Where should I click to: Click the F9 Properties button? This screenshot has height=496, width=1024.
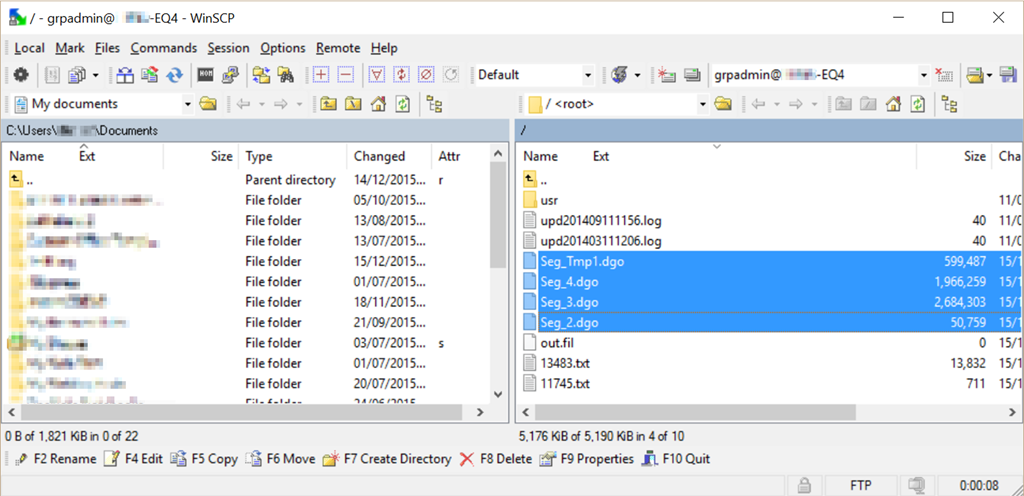586,459
